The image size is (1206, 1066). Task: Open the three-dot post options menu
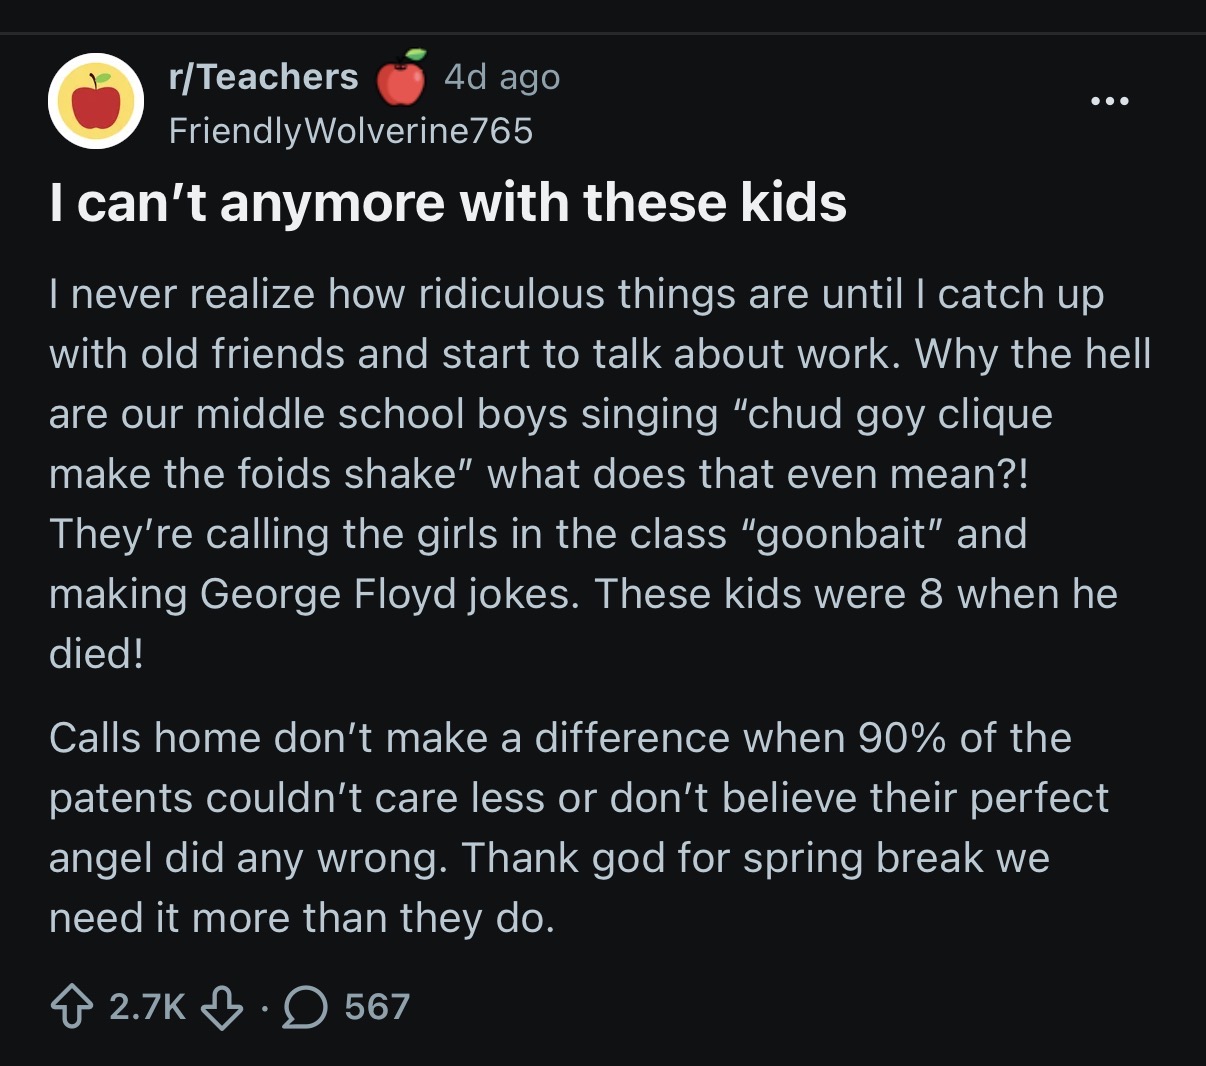click(x=1110, y=101)
